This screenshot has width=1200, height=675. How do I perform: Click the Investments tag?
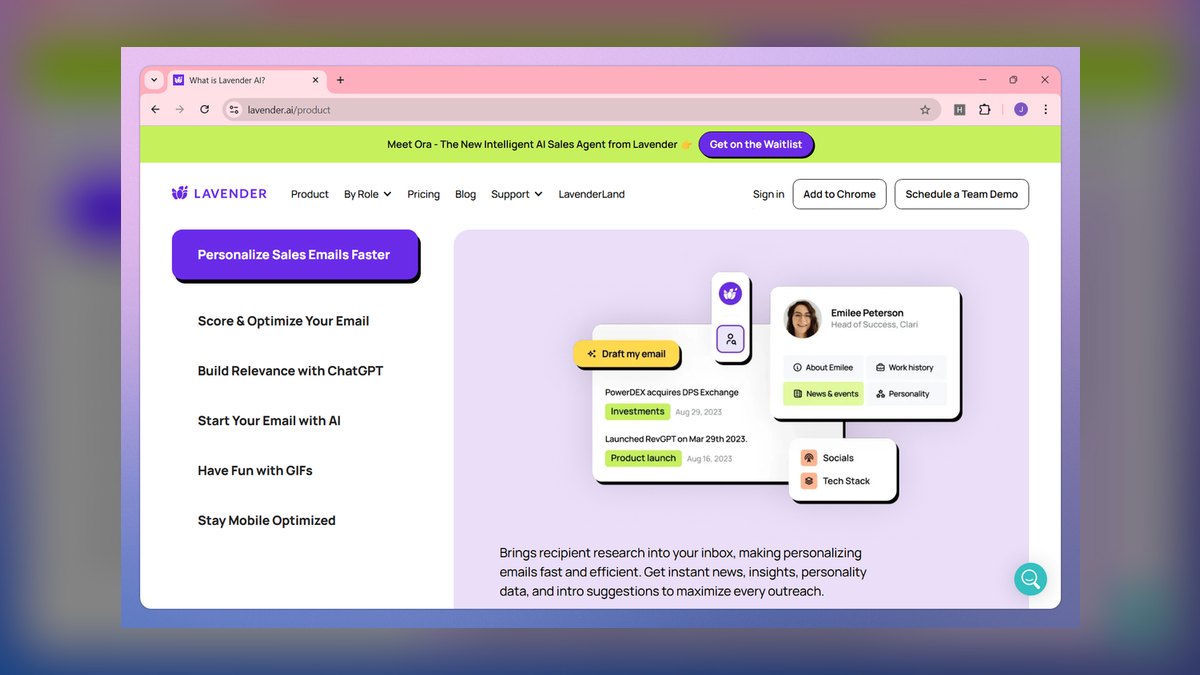(x=637, y=411)
